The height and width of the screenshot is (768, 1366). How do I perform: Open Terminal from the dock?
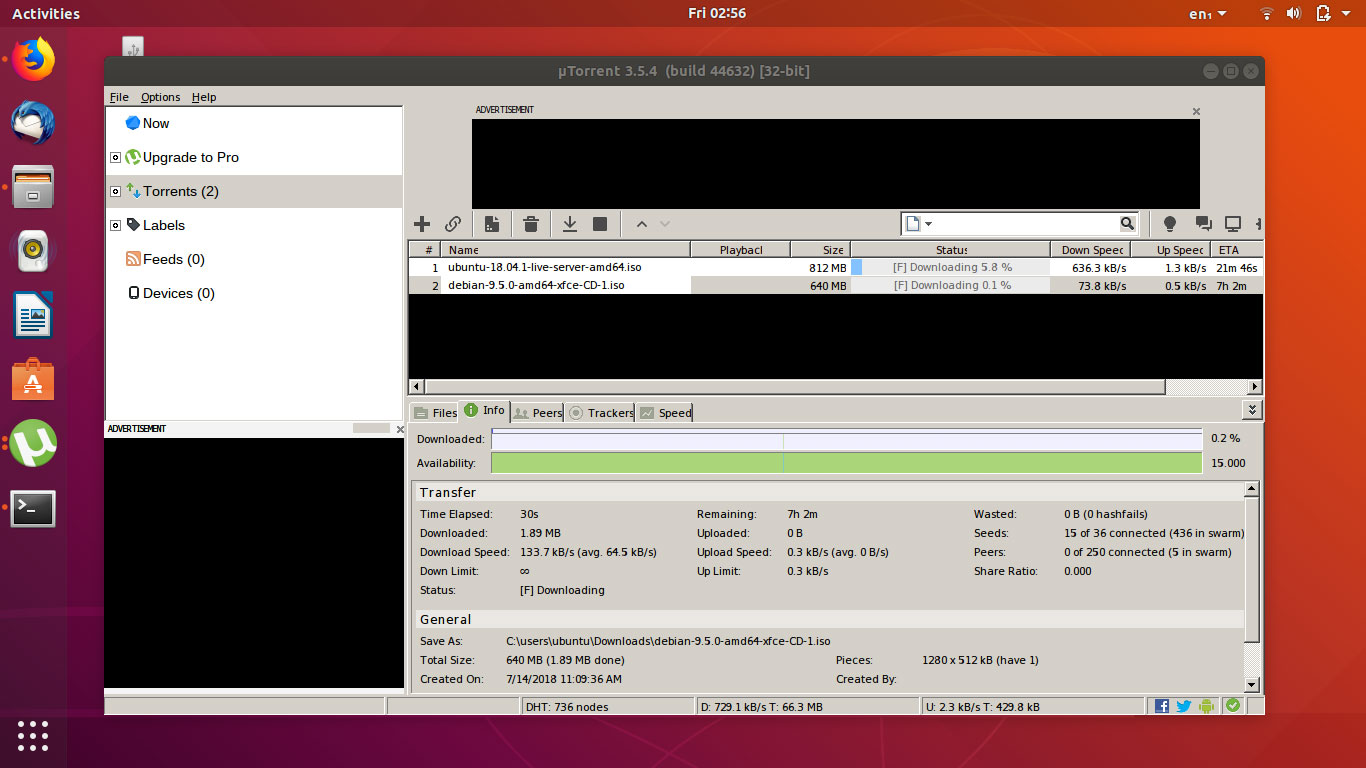[x=33, y=508]
